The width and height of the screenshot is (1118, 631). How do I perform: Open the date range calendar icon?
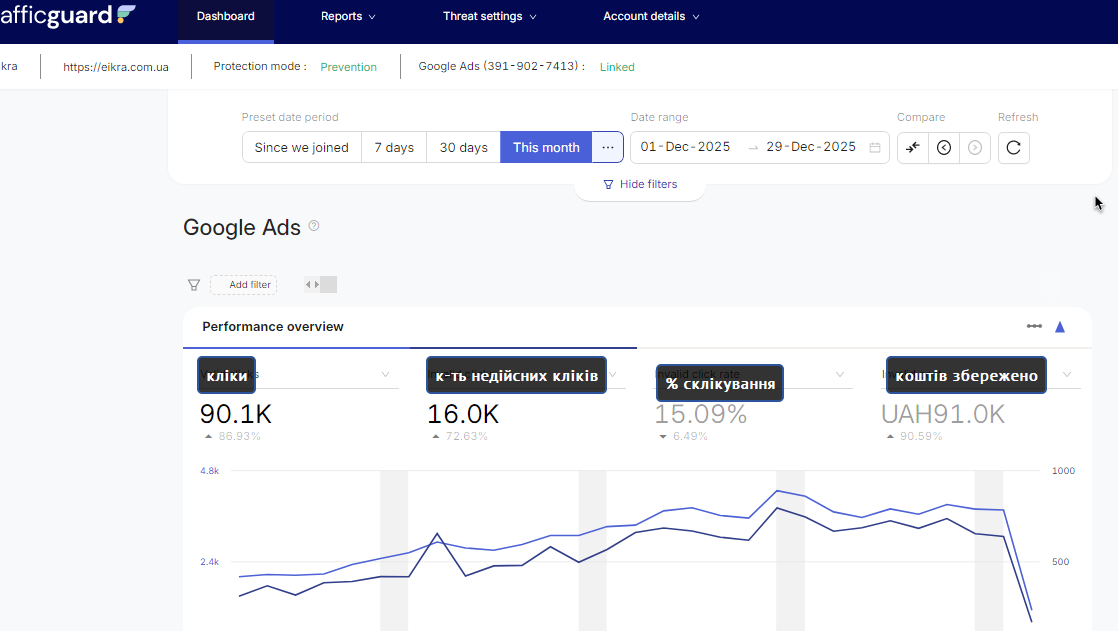(875, 148)
